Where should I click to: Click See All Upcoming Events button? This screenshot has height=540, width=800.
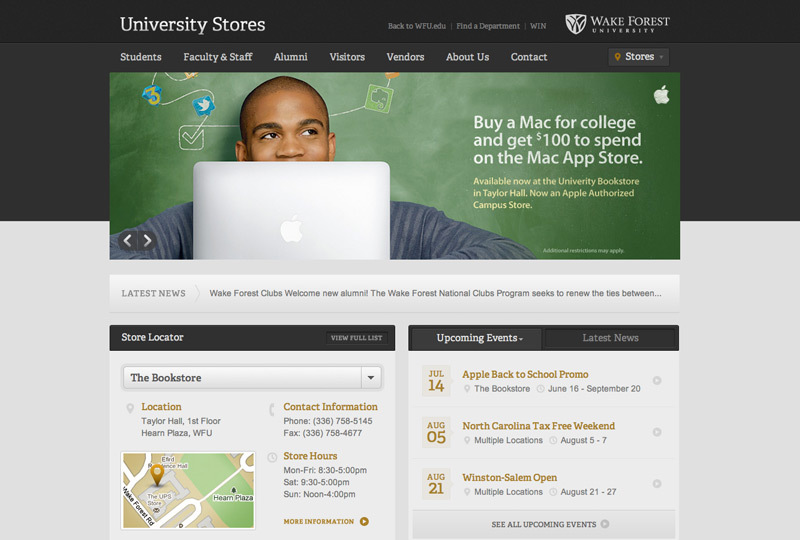544,524
